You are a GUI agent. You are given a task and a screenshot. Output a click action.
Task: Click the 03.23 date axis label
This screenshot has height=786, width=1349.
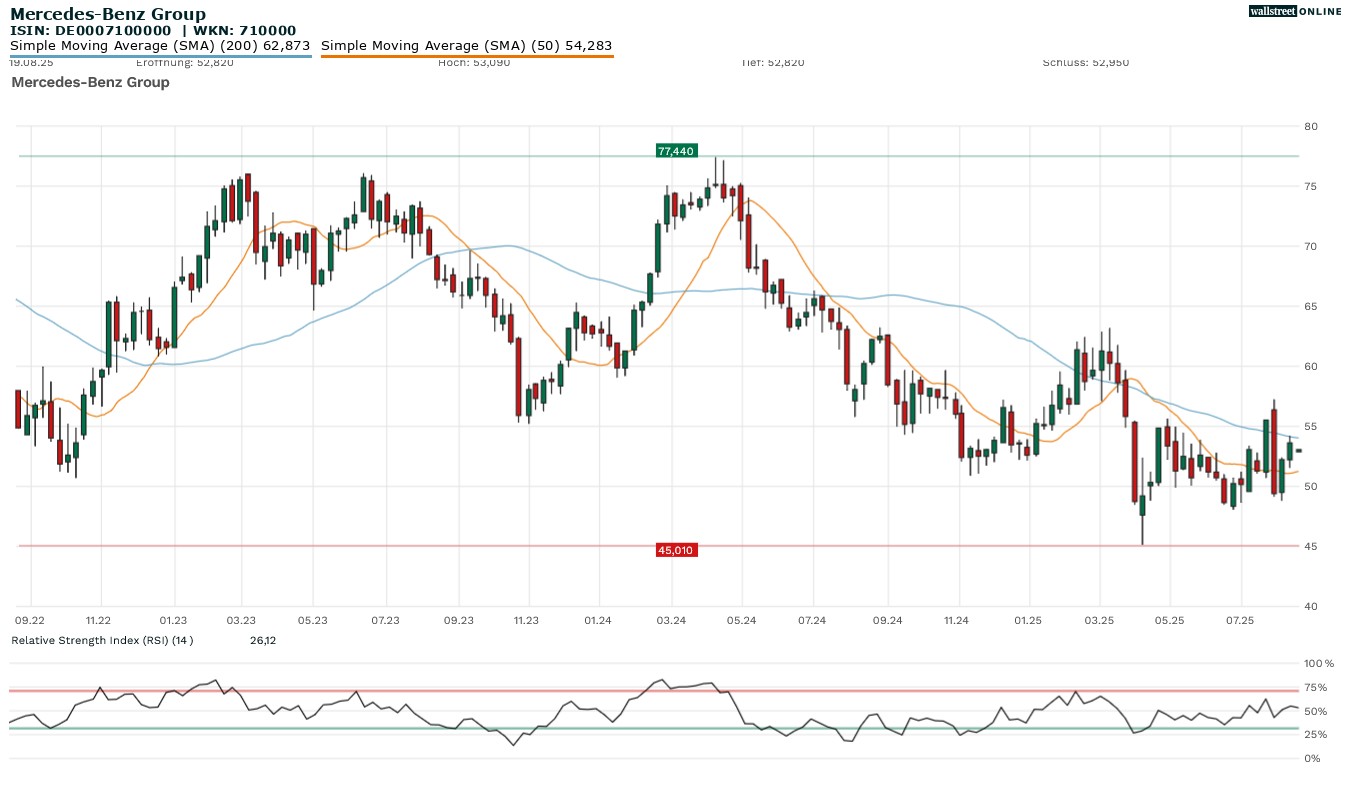click(241, 621)
